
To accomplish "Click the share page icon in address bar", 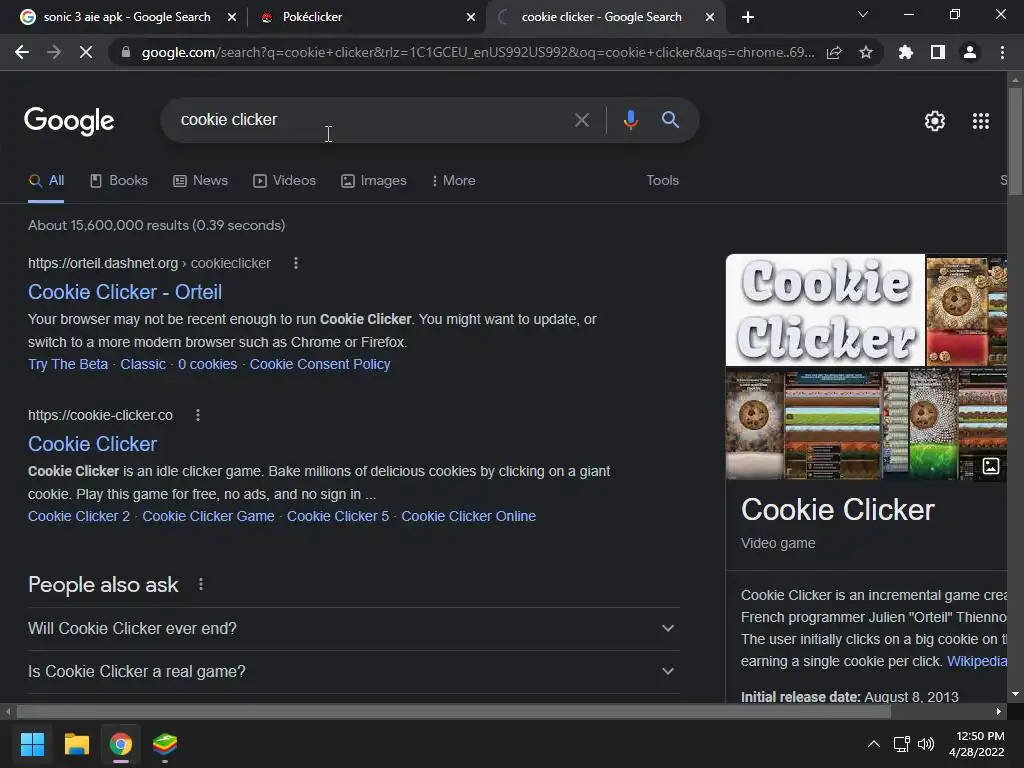I will 834,52.
